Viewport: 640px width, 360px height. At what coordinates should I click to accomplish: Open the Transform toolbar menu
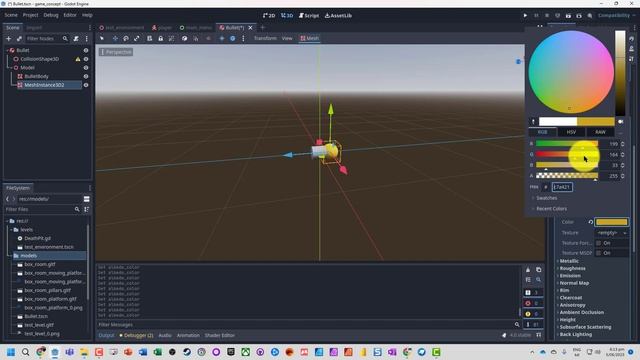(265, 38)
